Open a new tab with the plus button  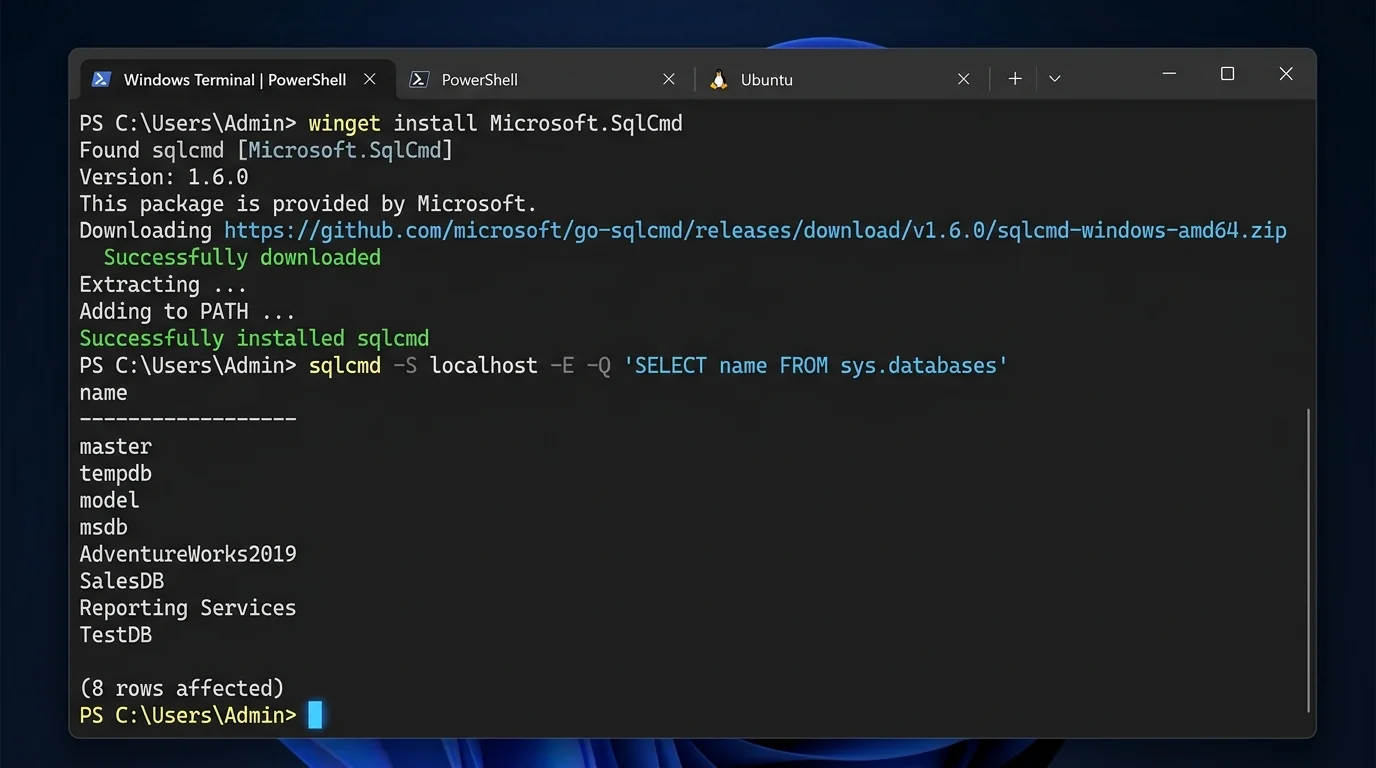pyautogui.click(x=1015, y=78)
